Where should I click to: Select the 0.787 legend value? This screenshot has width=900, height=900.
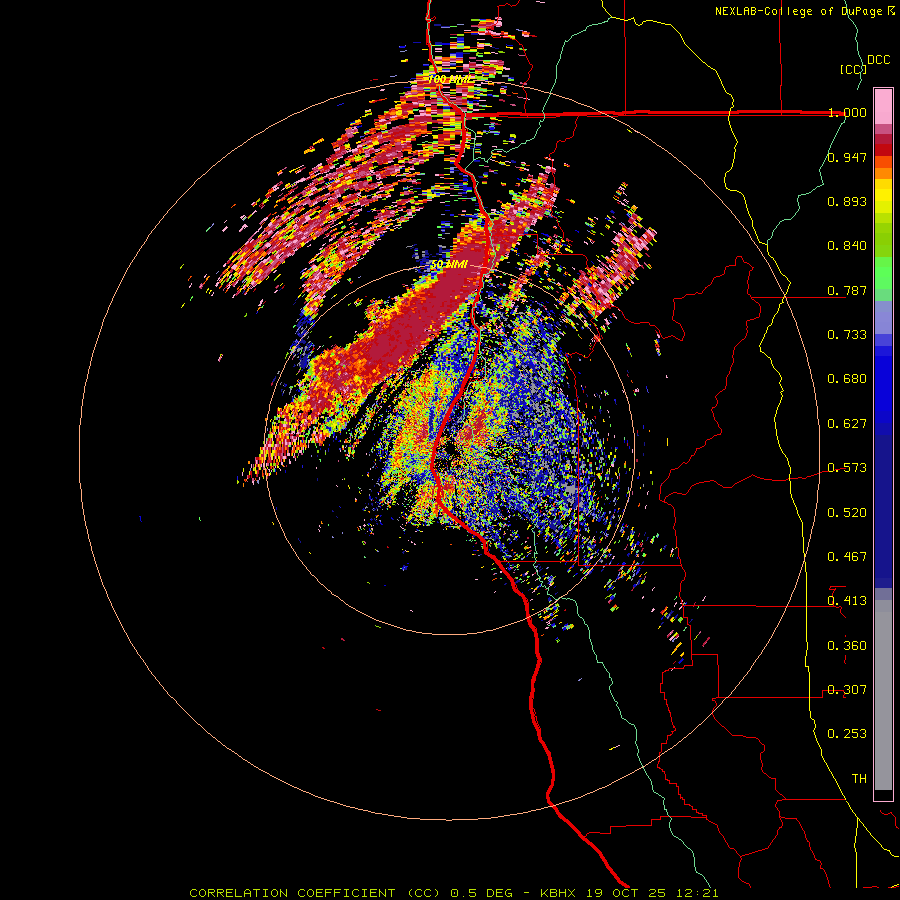847,290
